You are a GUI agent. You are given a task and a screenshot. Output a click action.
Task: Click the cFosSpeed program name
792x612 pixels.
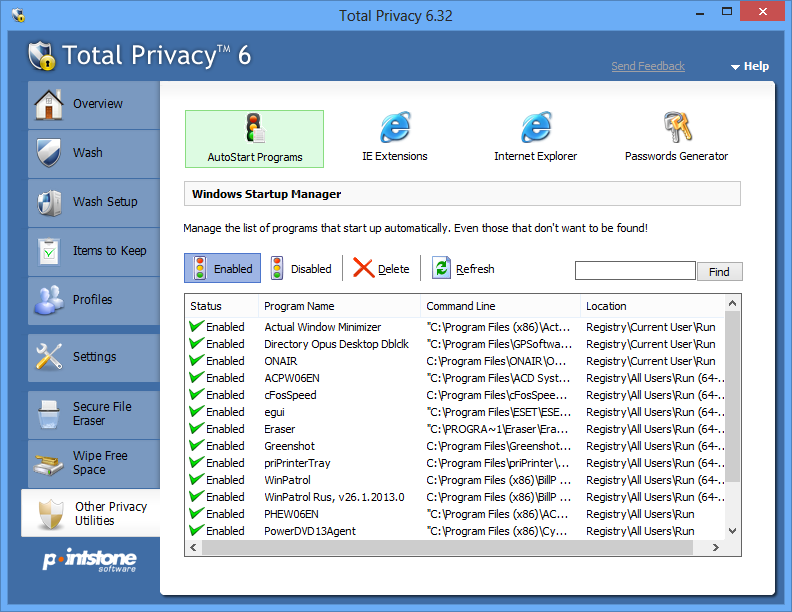pos(290,395)
